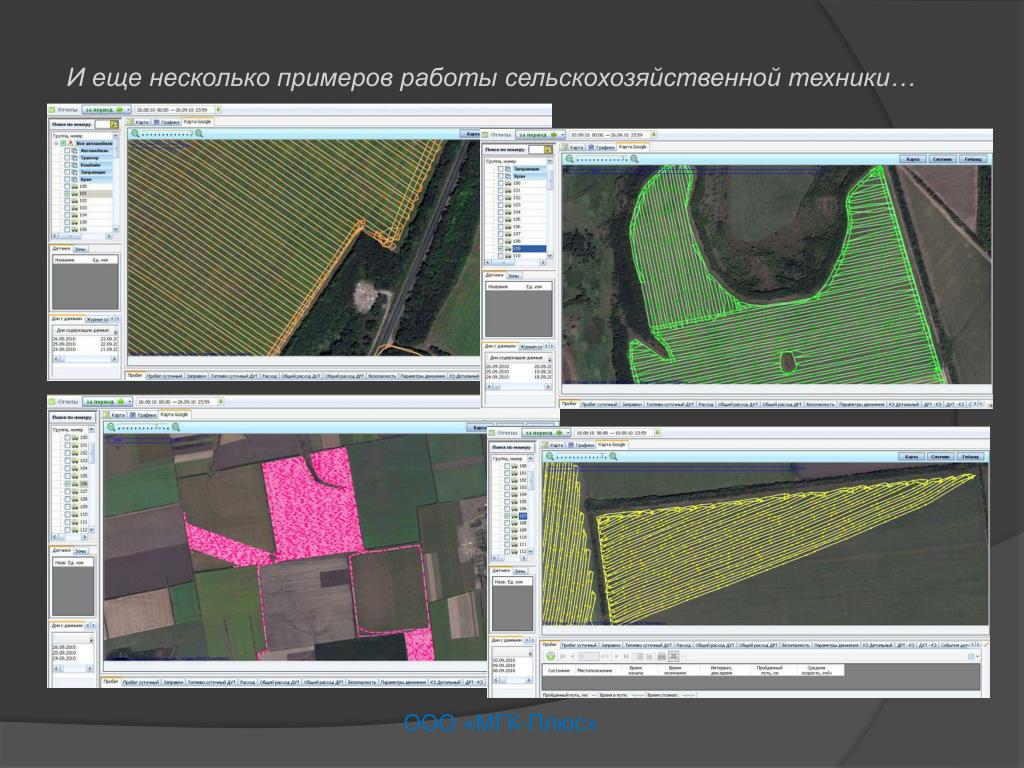Check vehicle 102 checkbox in orange-track window

(x=67, y=201)
